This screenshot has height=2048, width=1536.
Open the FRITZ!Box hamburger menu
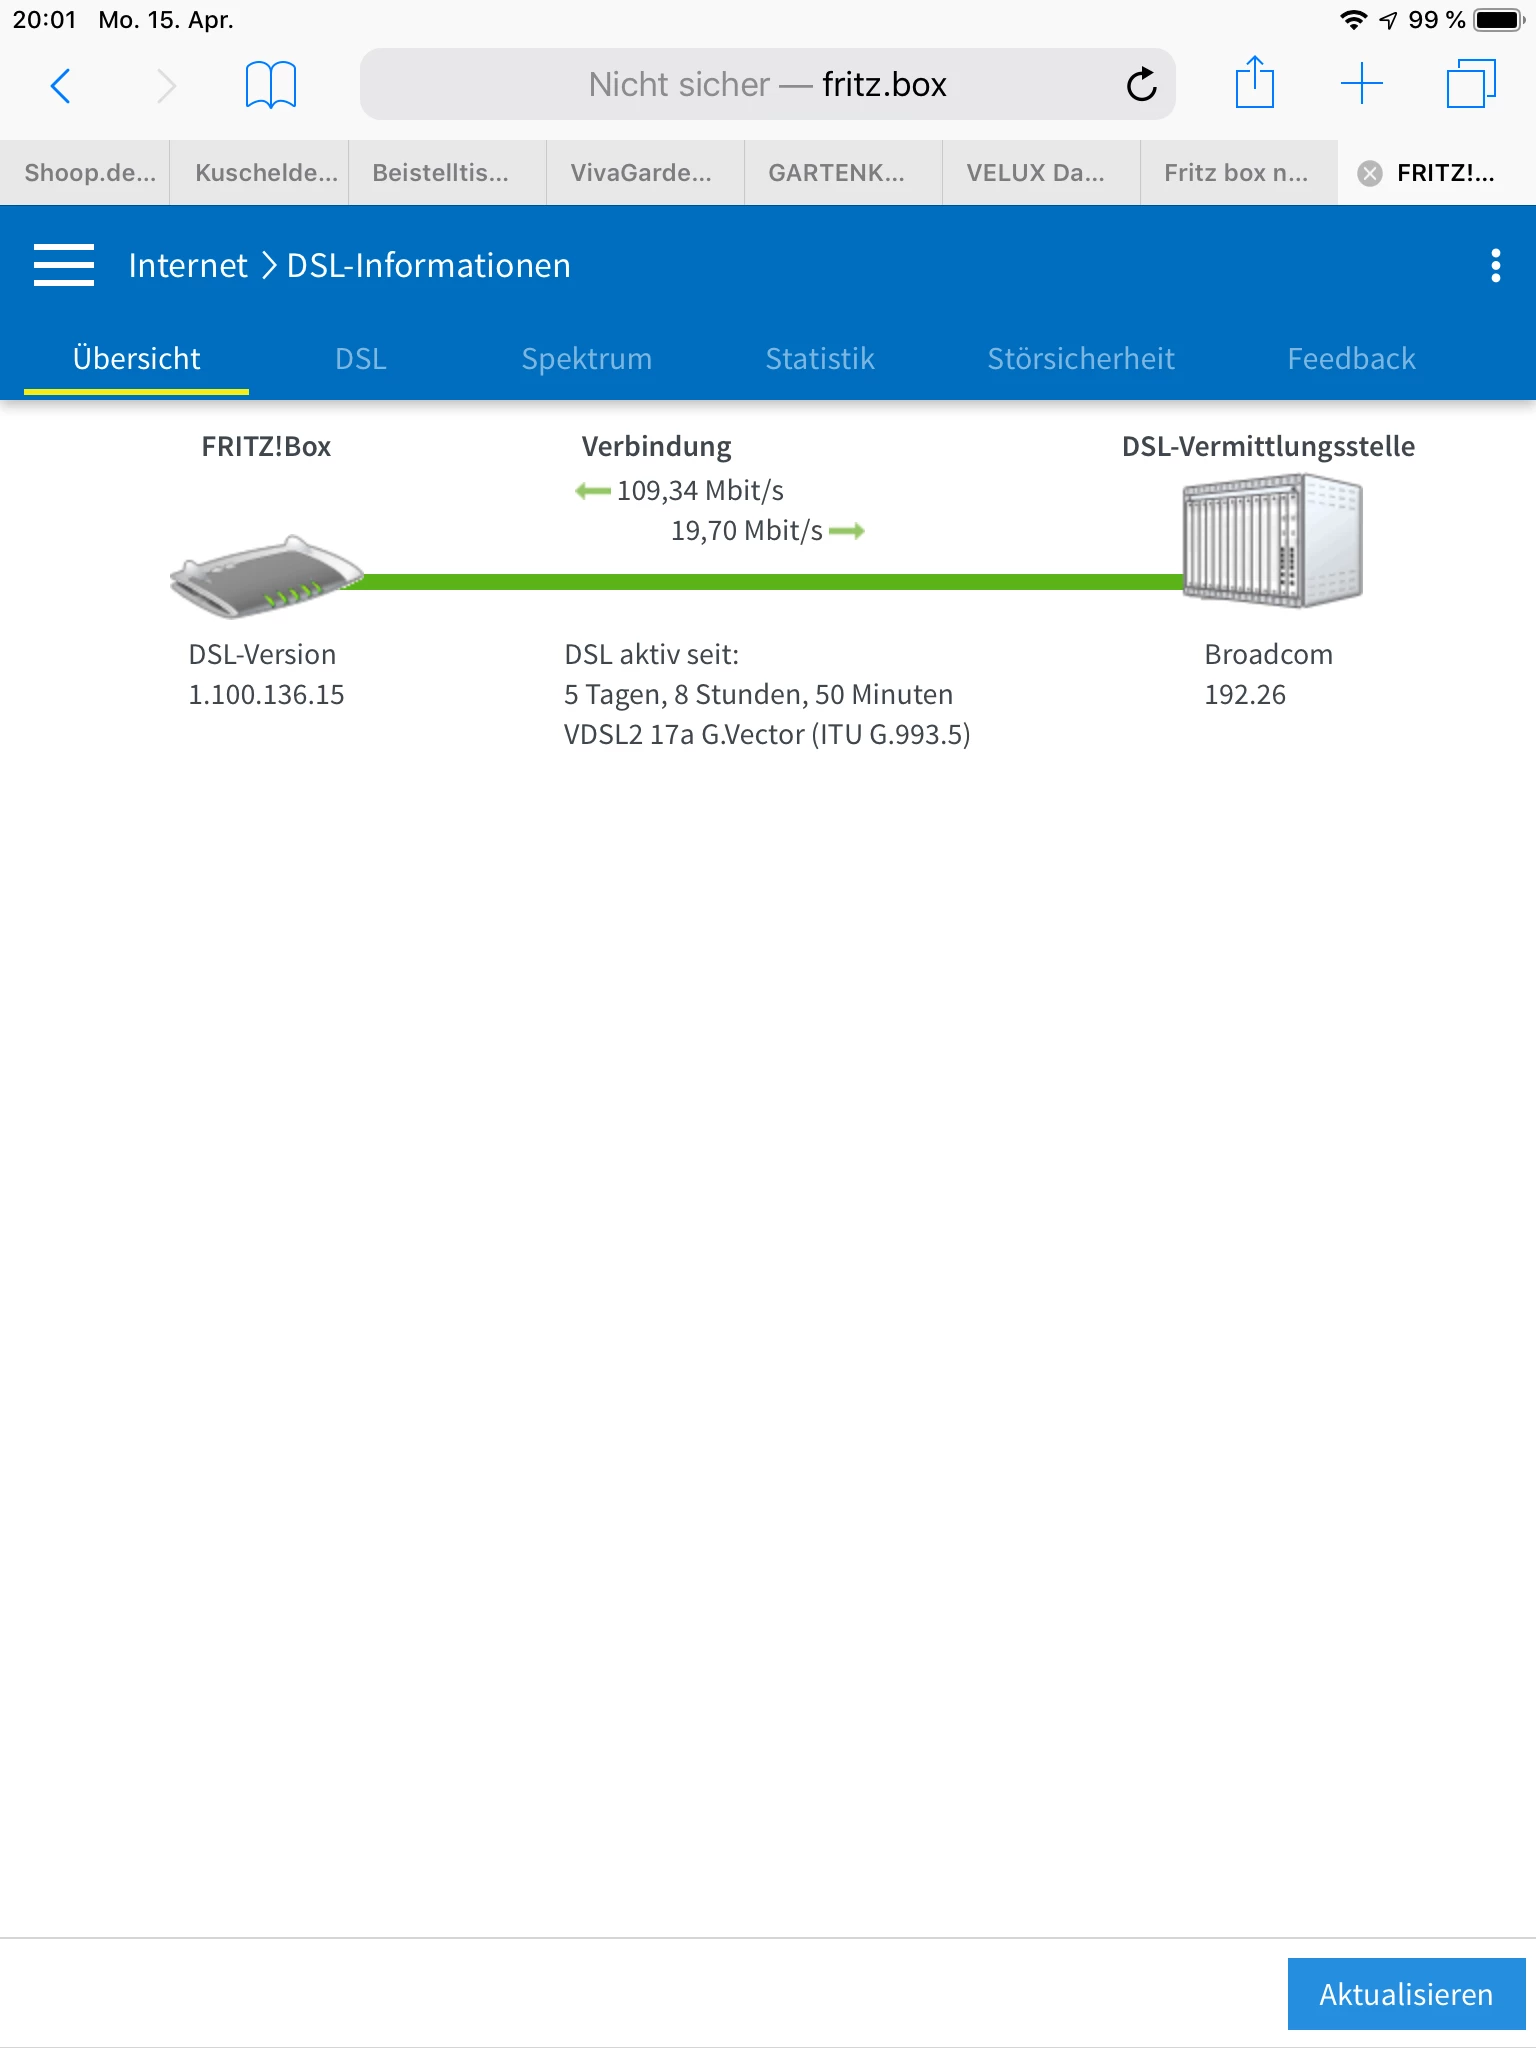click(x=64, y=265)
